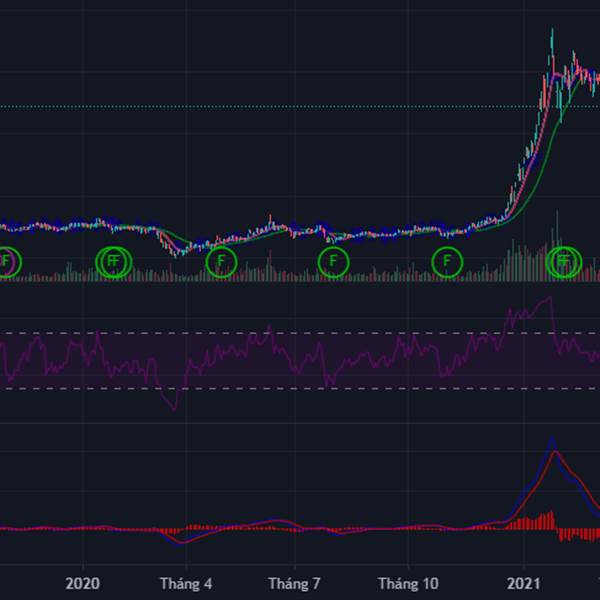
Task: Click the Tháng 4 axis label
Action: tap(186, 584)
